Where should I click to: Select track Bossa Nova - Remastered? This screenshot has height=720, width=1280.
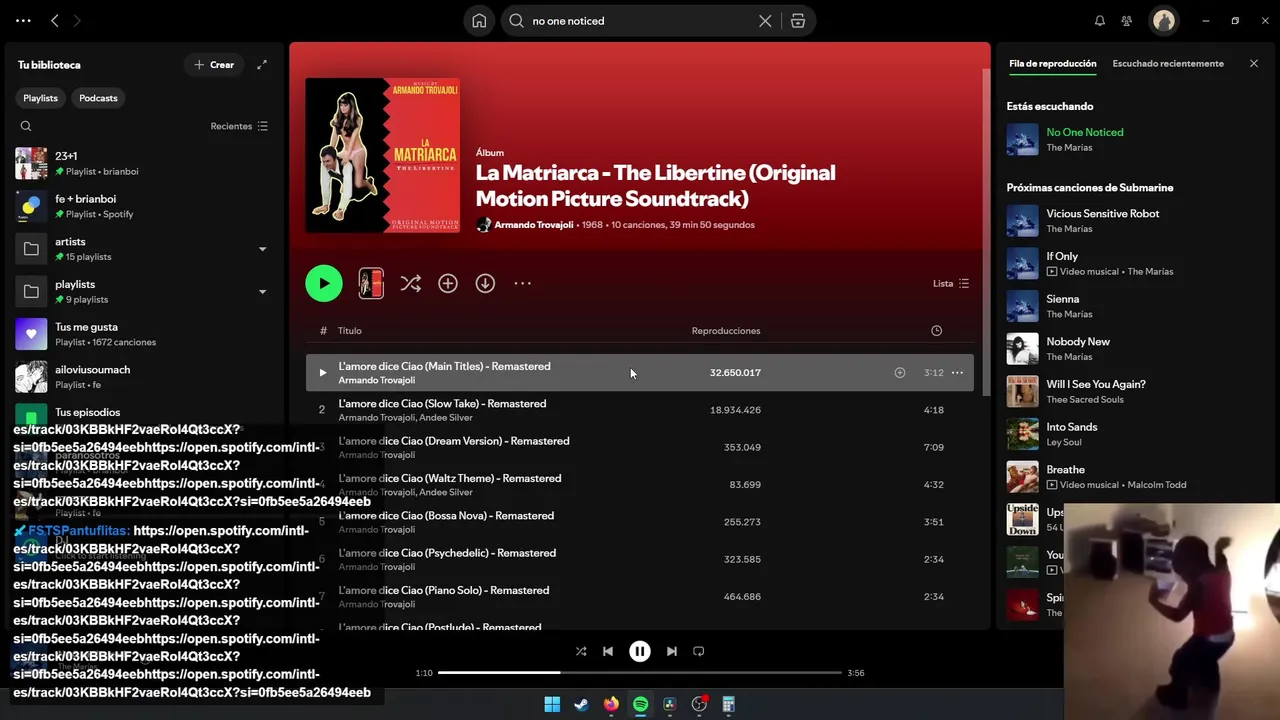tap(640, 522)
